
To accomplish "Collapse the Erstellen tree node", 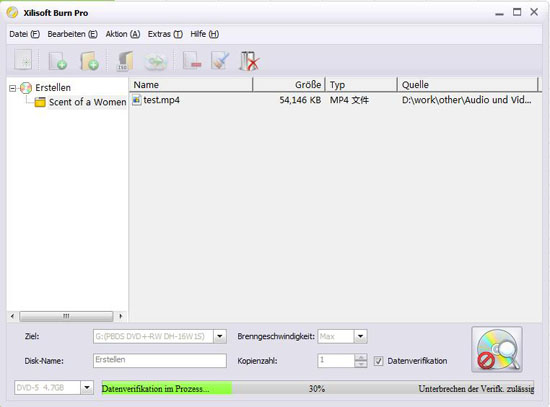I will pyautogui.click(x=12, y=88).
